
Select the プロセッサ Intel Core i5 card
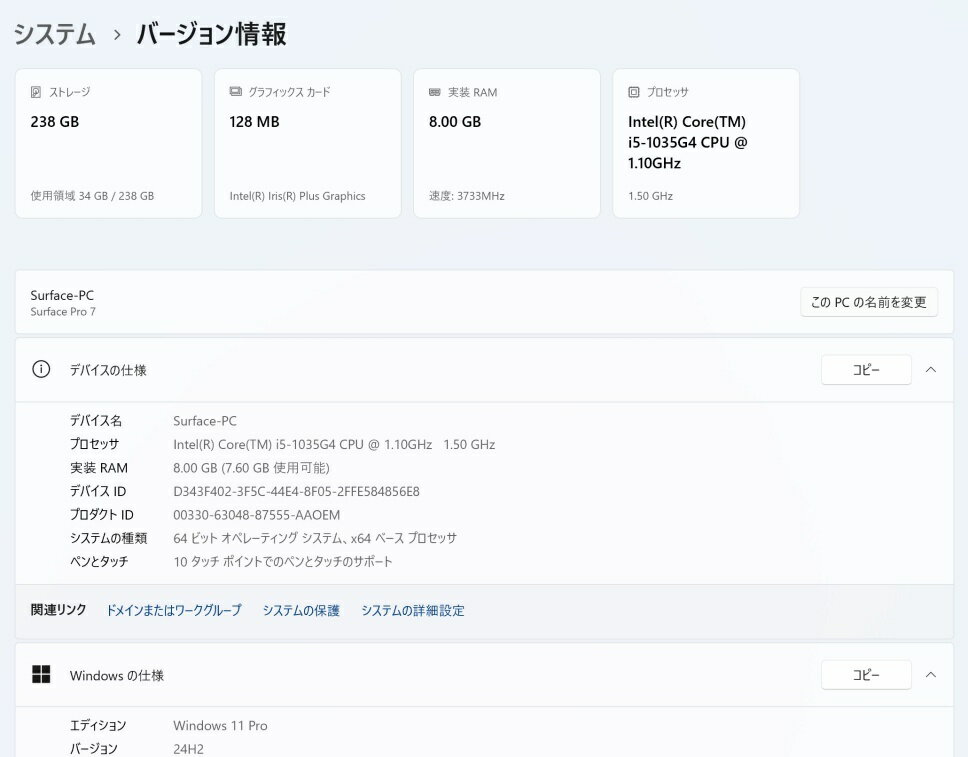tap(705, 143)
